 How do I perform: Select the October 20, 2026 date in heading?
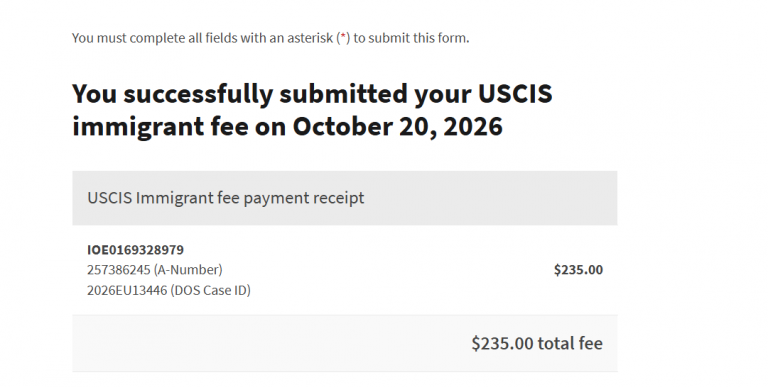point(398,126)
